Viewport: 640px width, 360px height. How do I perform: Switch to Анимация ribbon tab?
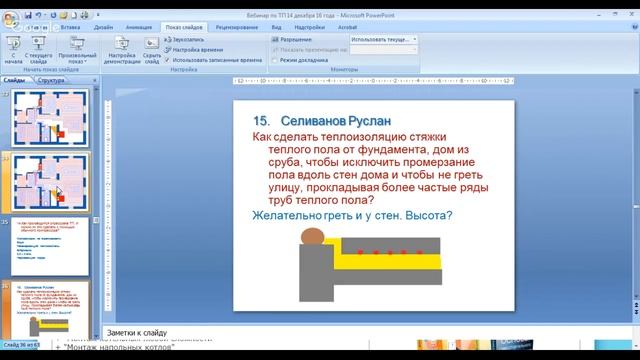[139, 27]
